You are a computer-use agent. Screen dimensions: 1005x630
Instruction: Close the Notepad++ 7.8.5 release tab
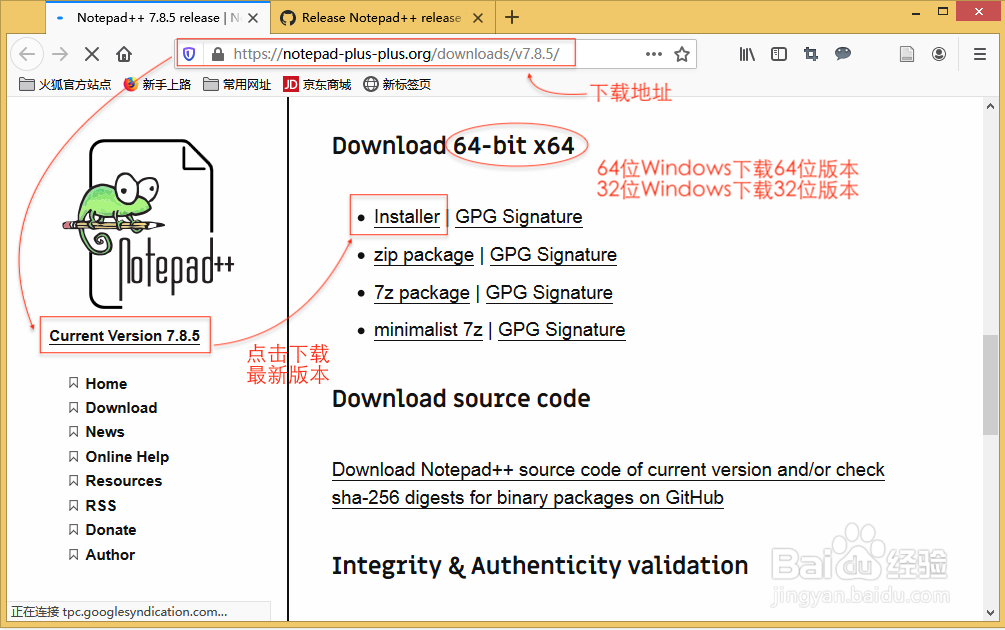(253, 18)
